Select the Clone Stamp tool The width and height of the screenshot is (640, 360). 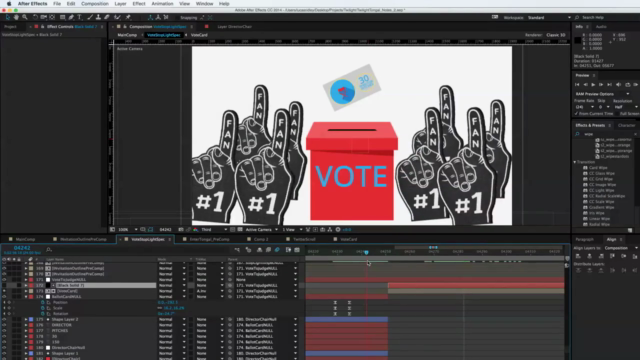point(98,17)
